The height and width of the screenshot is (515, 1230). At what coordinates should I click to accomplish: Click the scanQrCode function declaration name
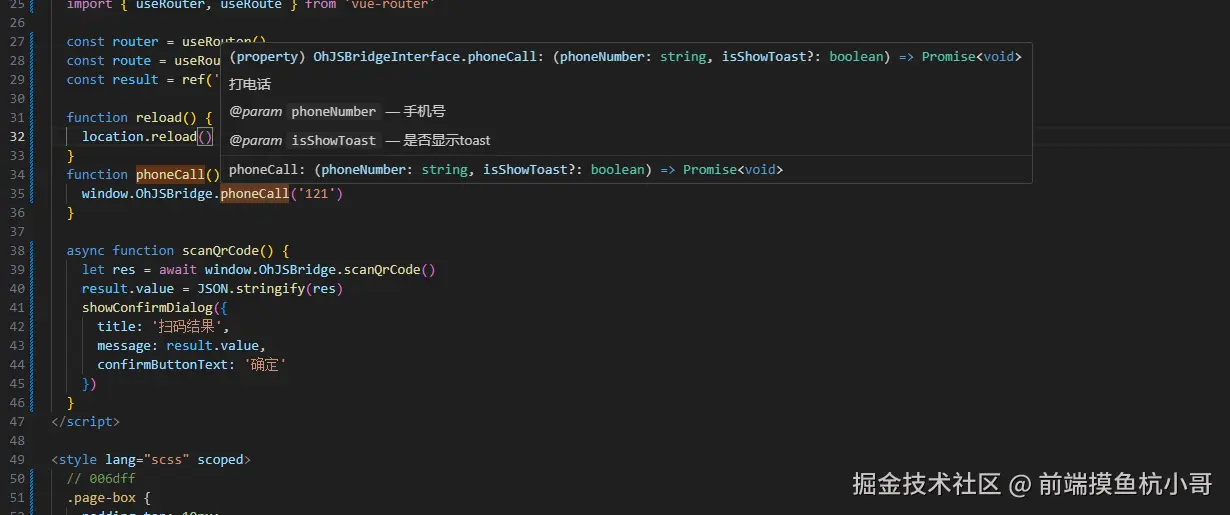click(220, 250)
